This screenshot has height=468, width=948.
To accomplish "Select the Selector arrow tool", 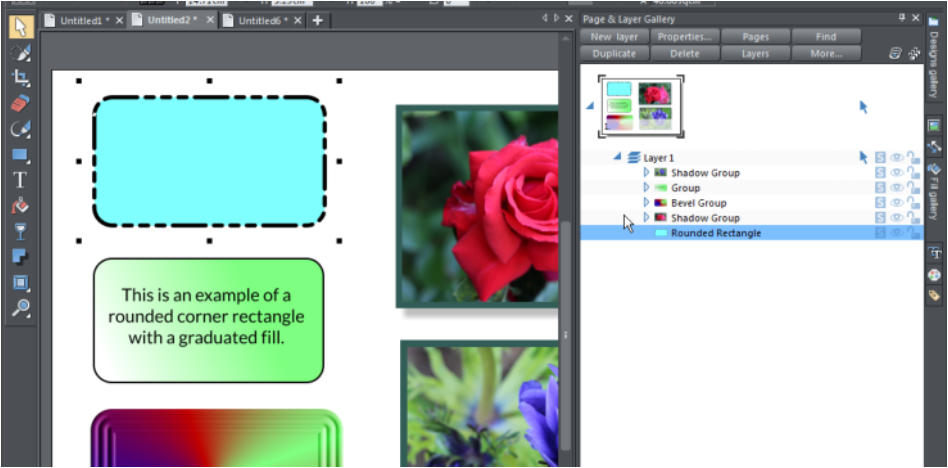I will tap(20, 25).
